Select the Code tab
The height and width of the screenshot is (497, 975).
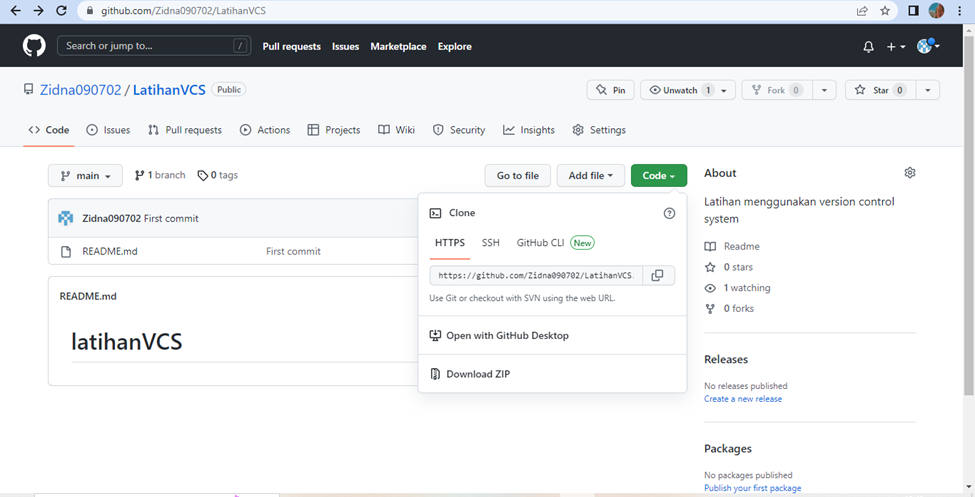point(49,130)
